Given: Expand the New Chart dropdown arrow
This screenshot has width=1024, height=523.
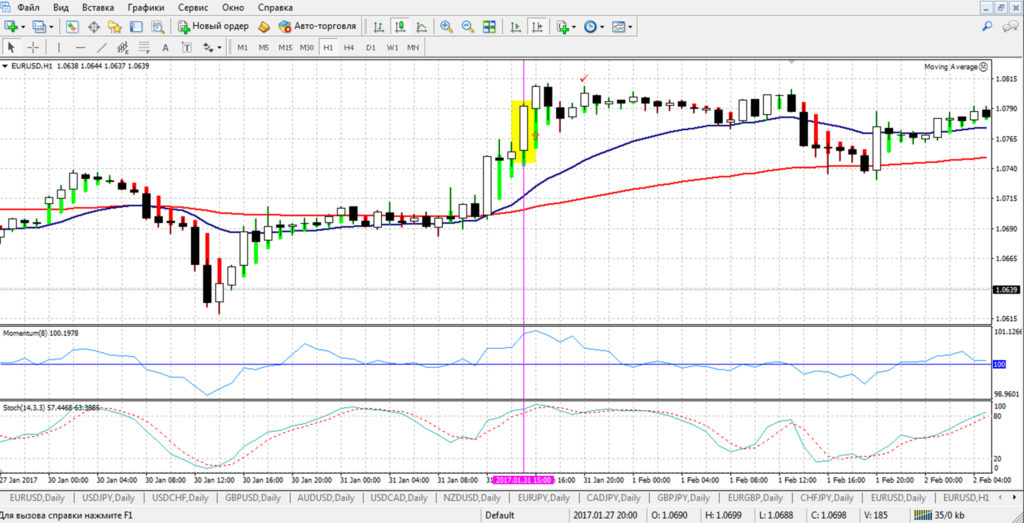Looking at the screenshot, I should [24, 27].
